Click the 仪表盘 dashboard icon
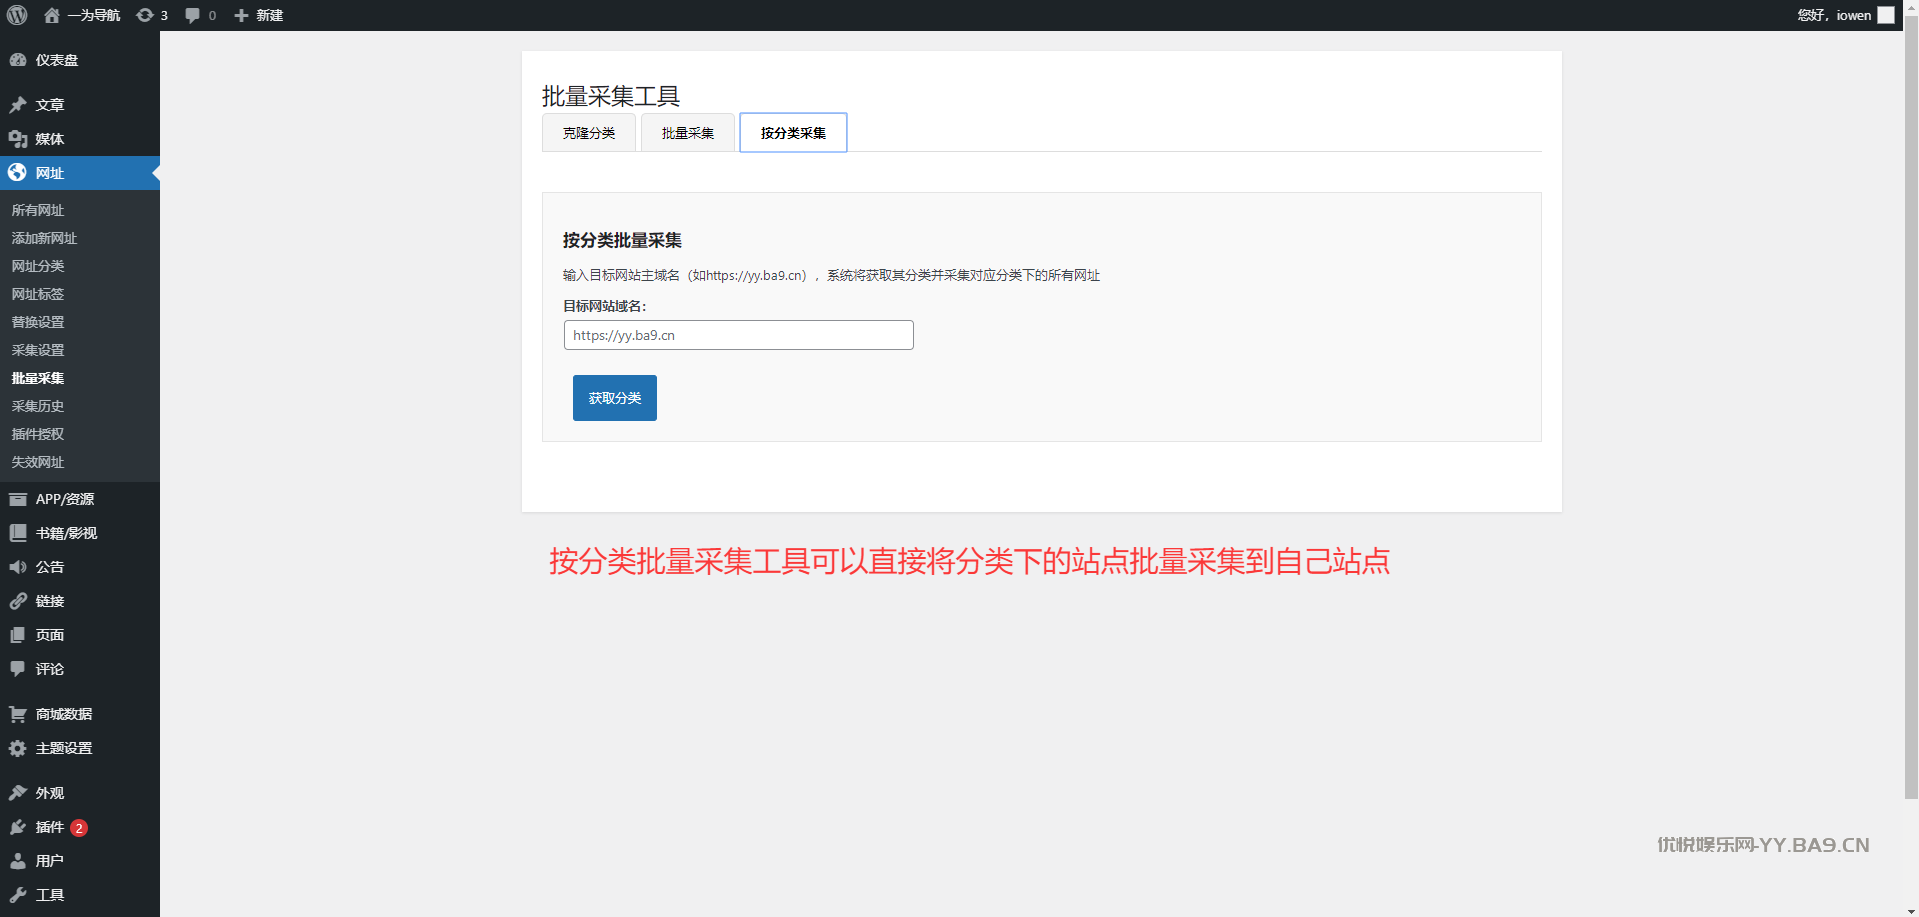1919x917 pixels. point(18,60)
